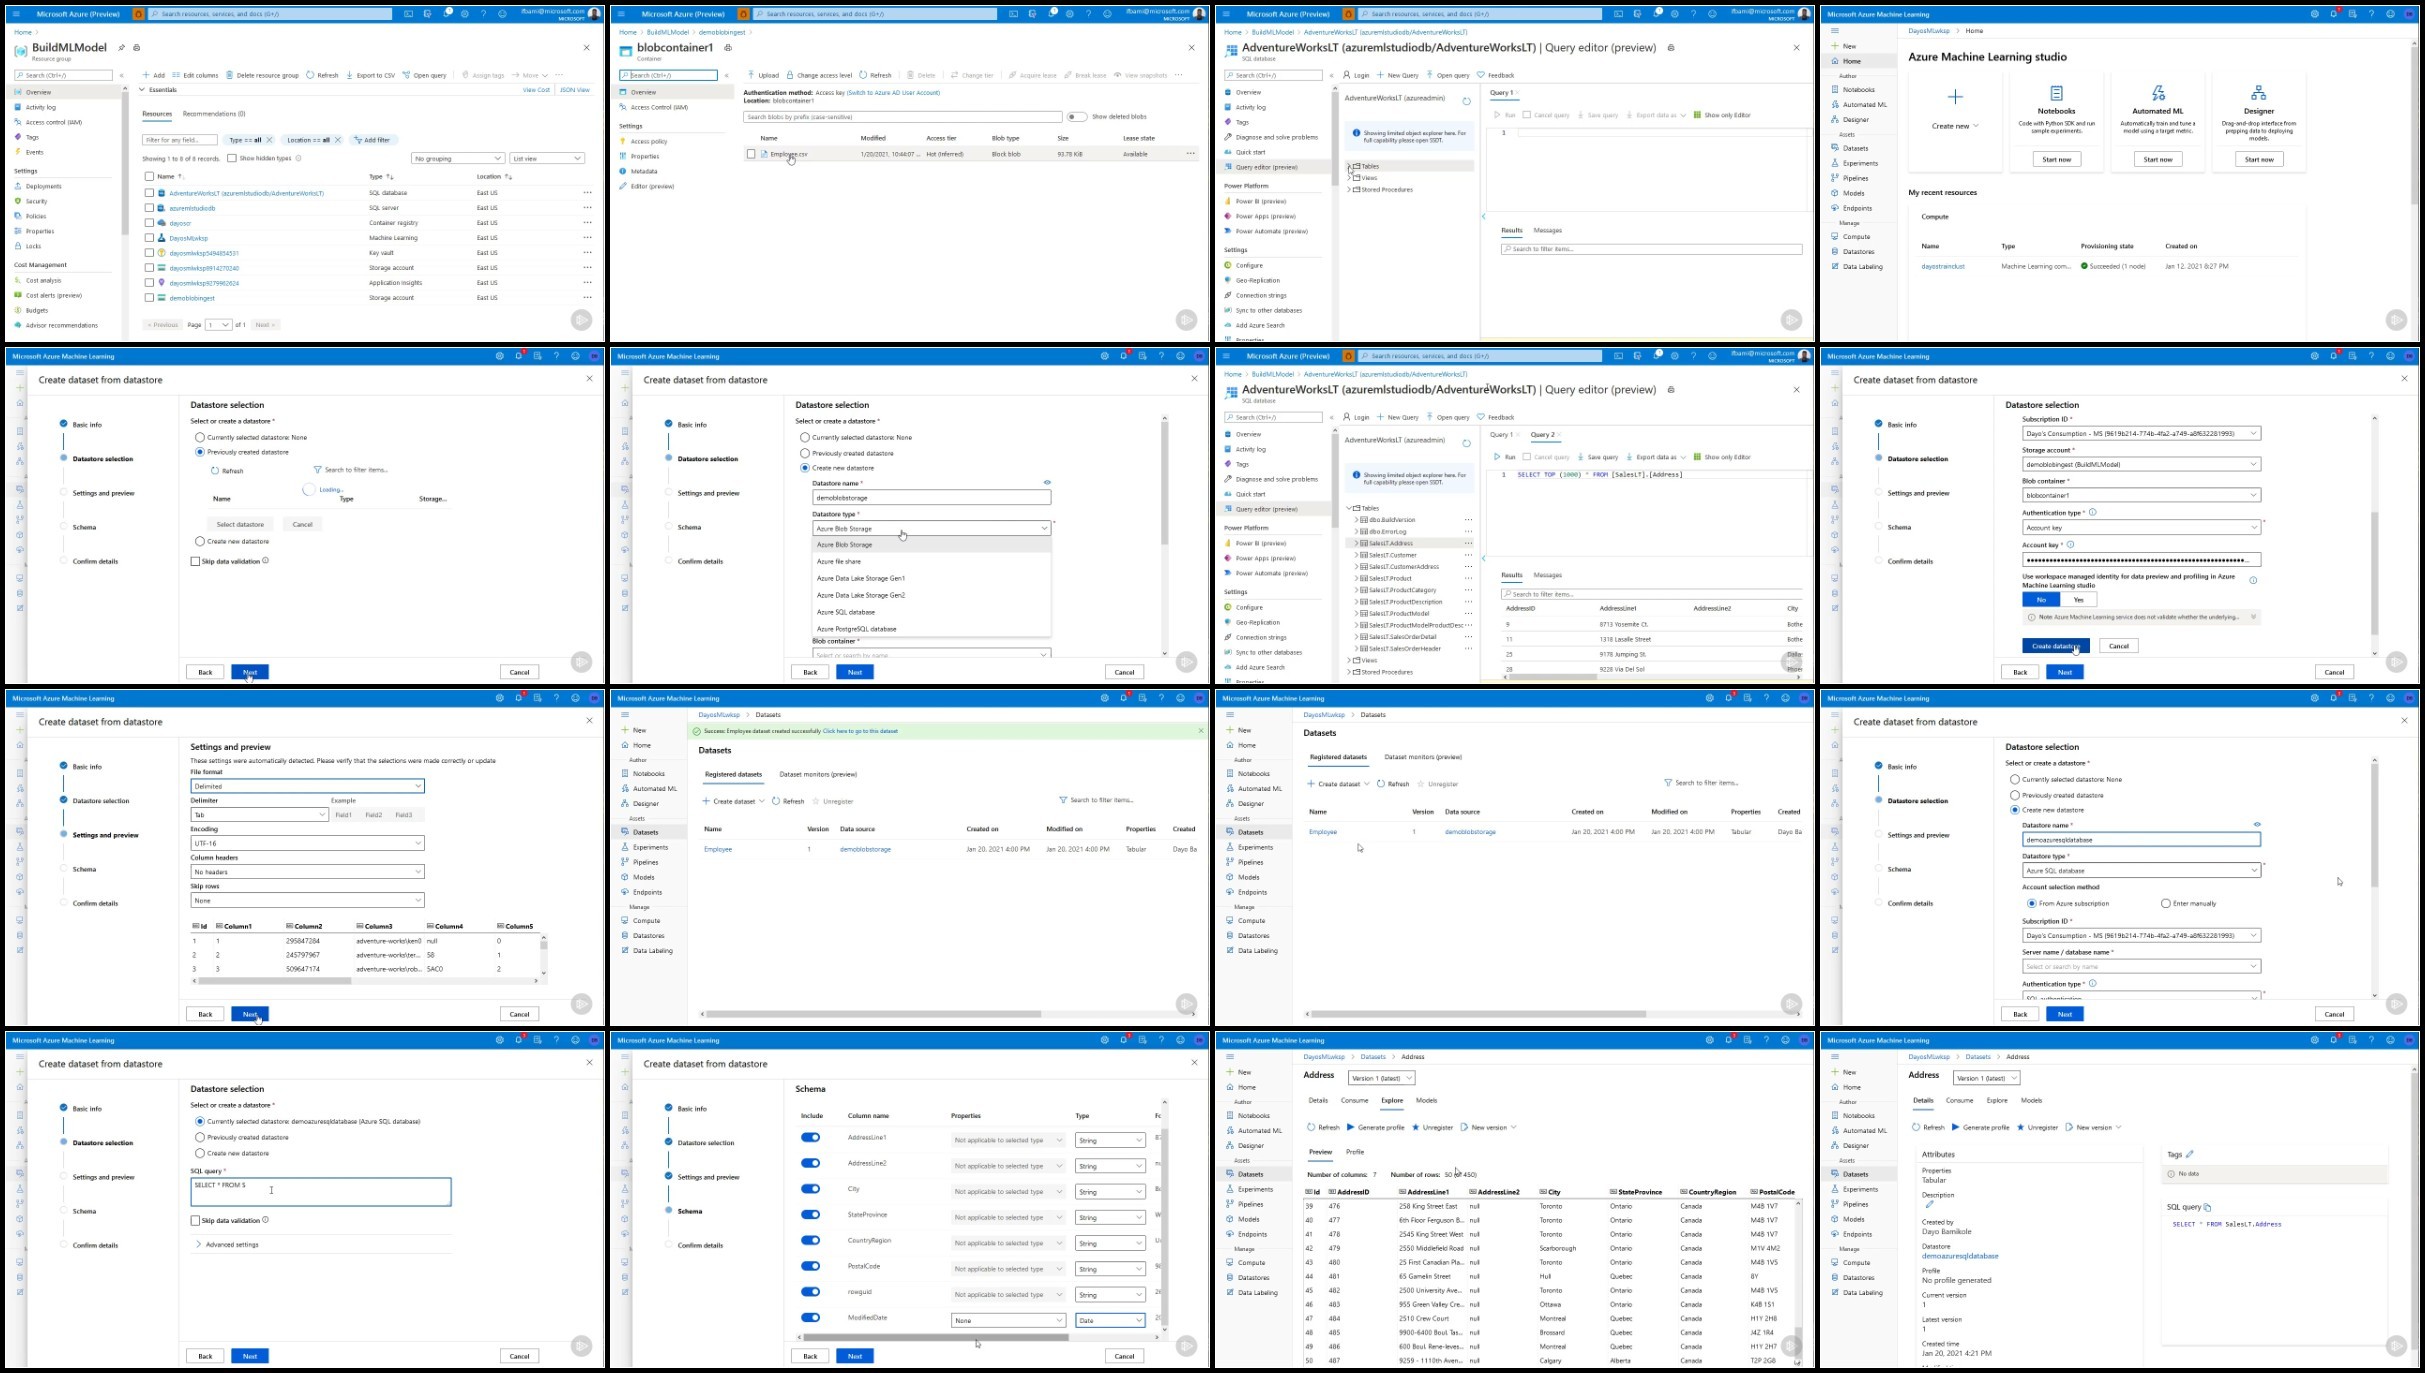Dismiss the Employee dataset success banner
This screenshot has width=2425, height=1373.
pos(1201,731)
